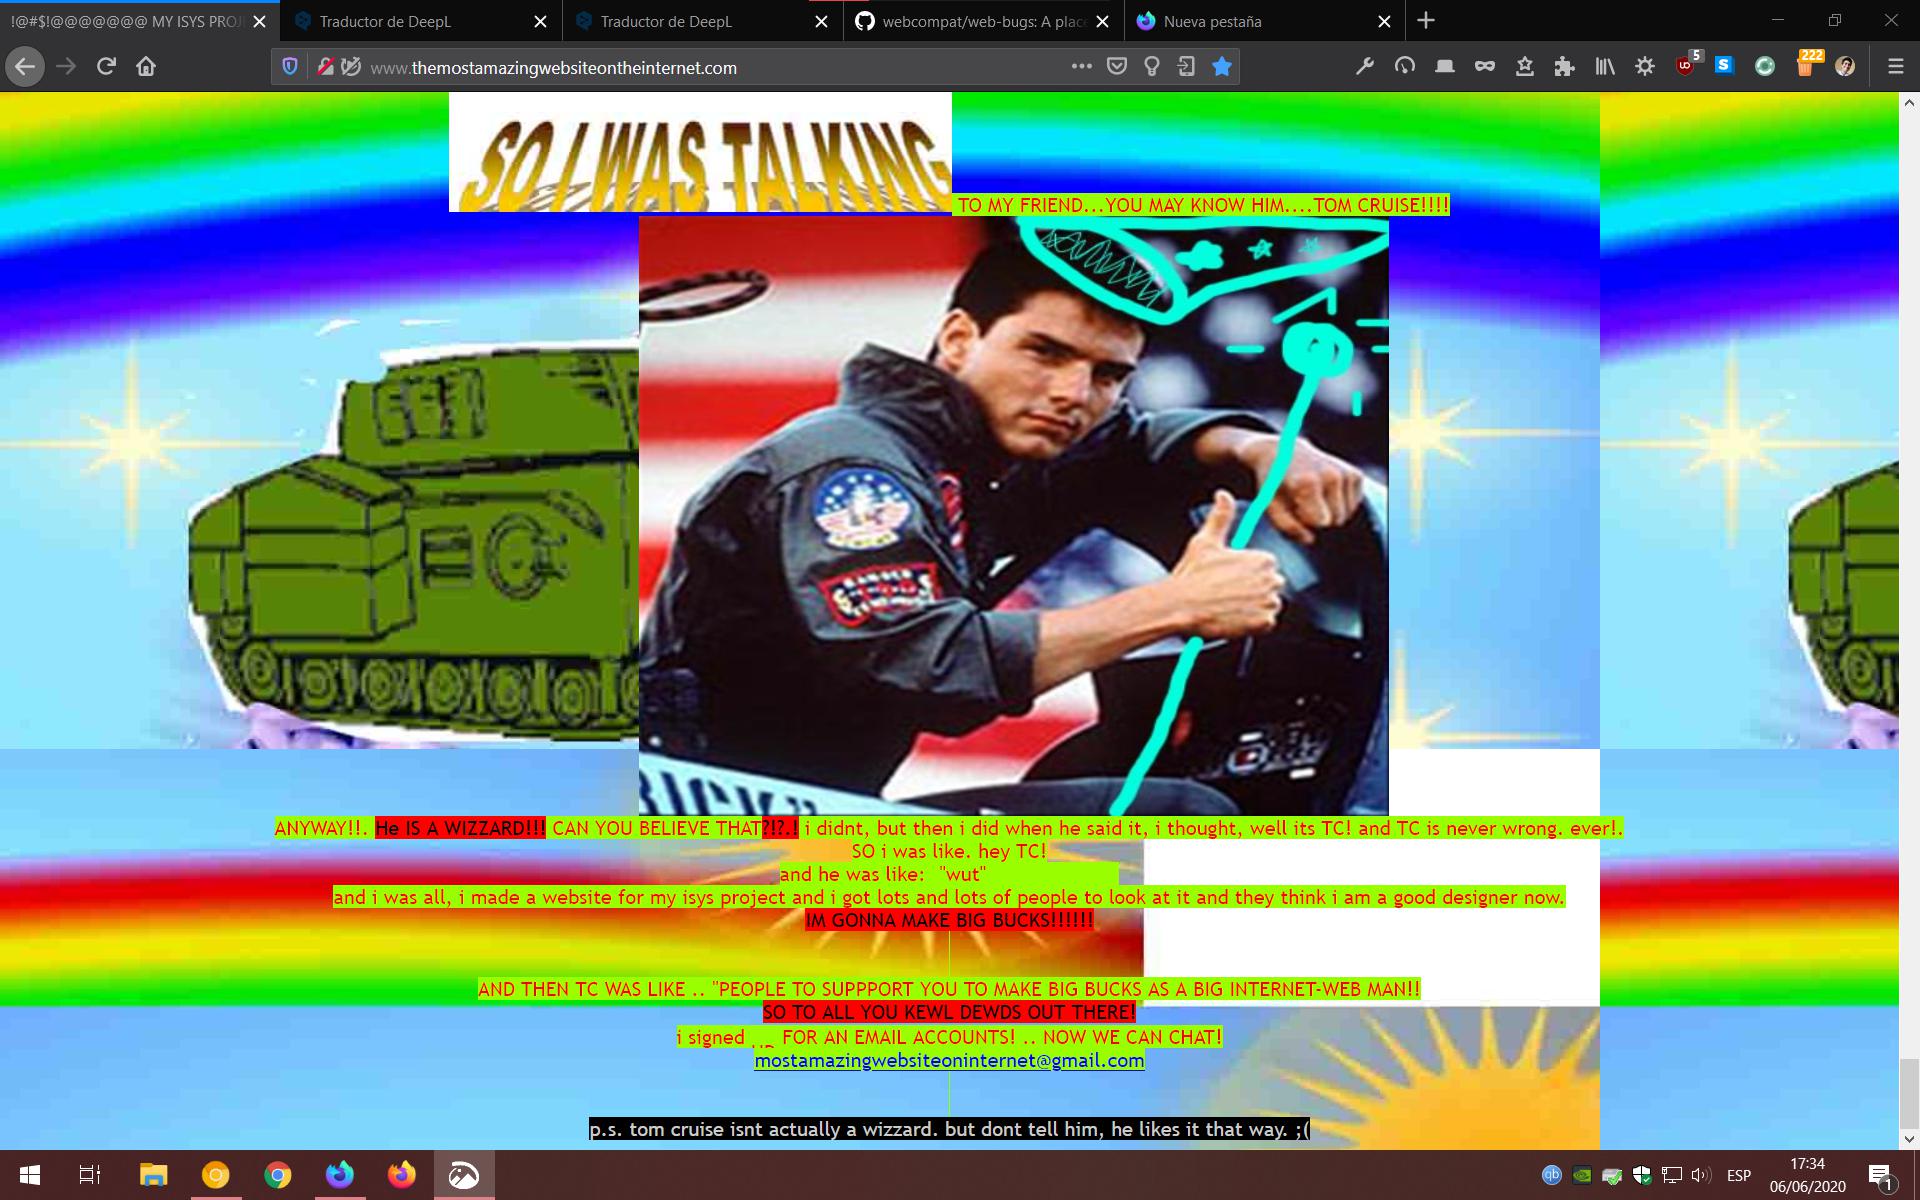This screenshot has height=1200, width=1920.
Task: Open the orange extension with 222 badge
Action: point(1807,65)
